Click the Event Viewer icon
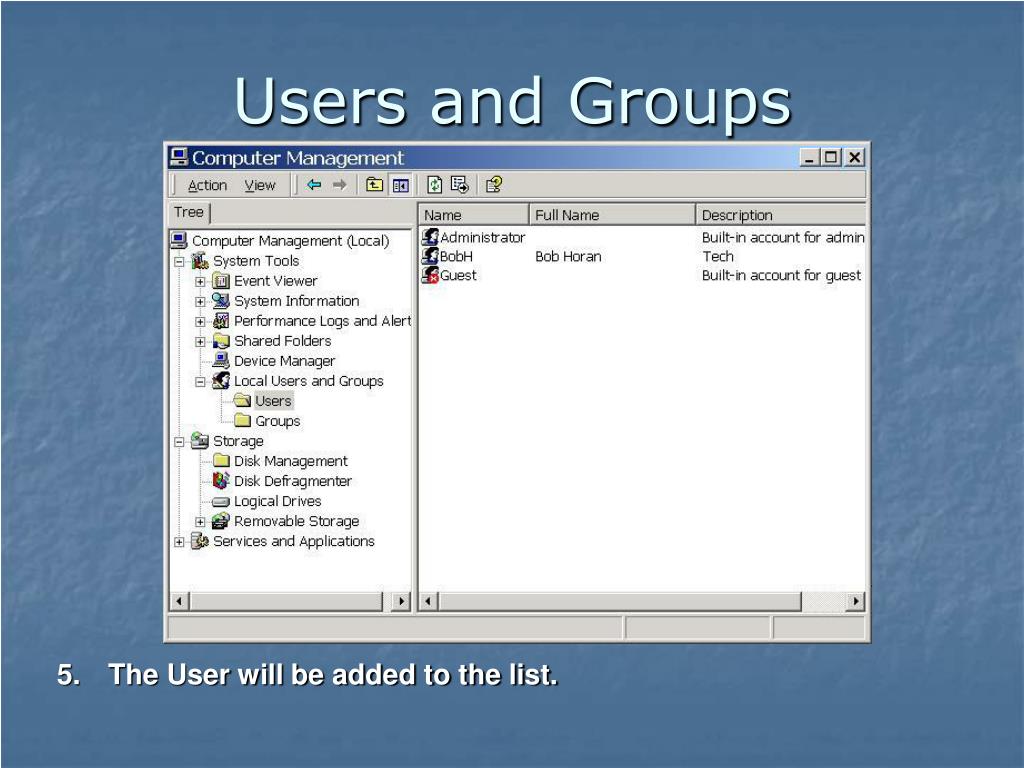The image size is (1024, 768). (x=221, y=281)
